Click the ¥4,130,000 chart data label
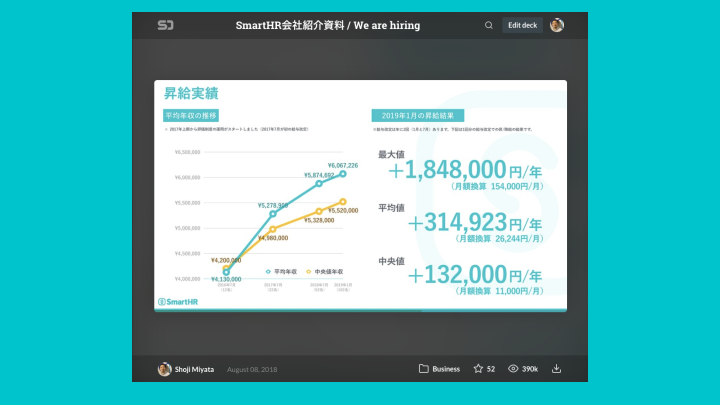The height and width of the screenshot is (405, 720). click(x=226, y=279)
